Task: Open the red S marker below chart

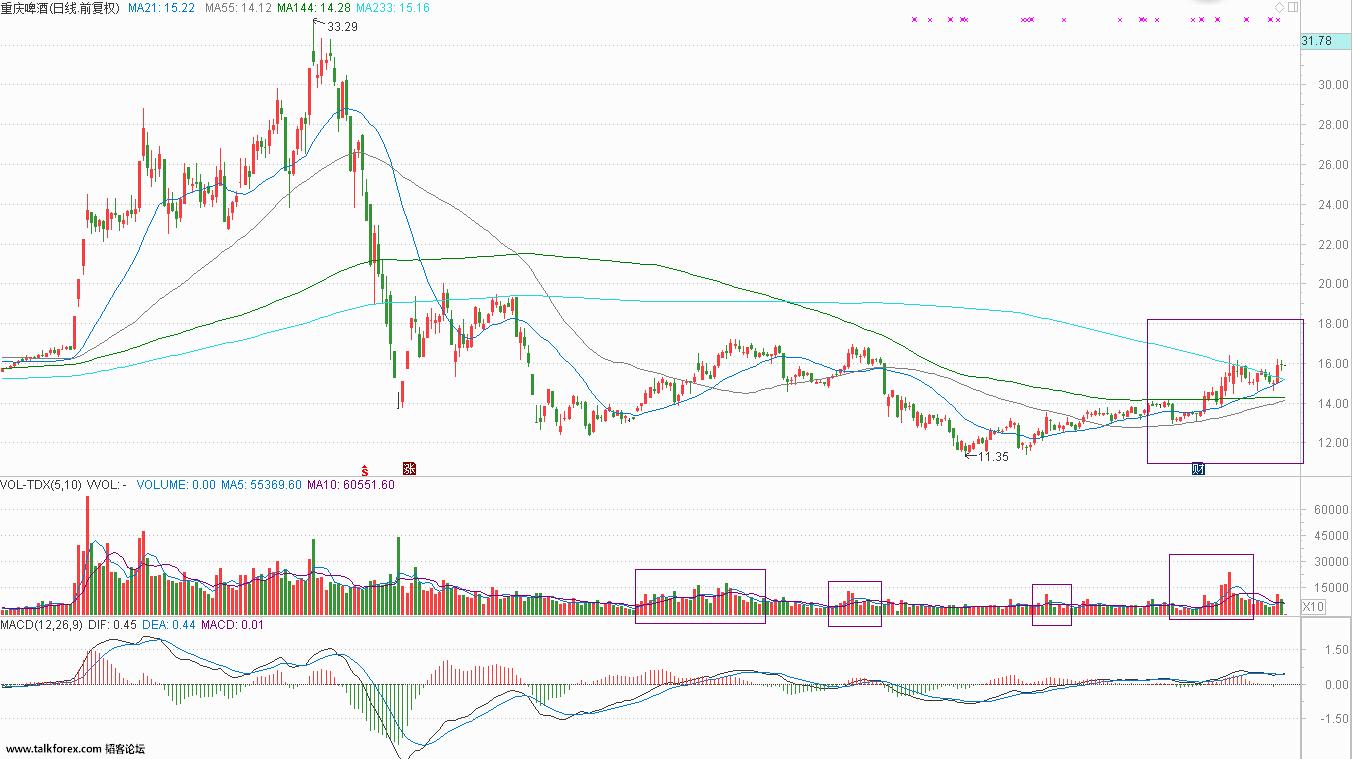Action: click(365, 469)
